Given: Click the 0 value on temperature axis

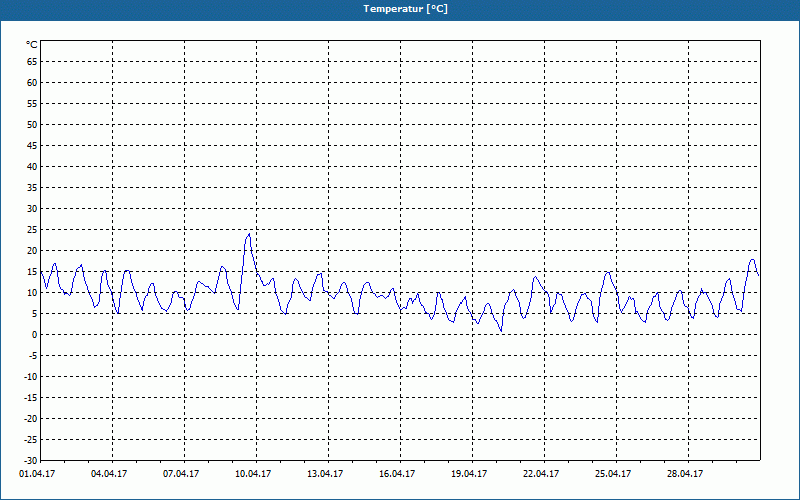Looking at the screenshot, I should [x=35, y=335].
